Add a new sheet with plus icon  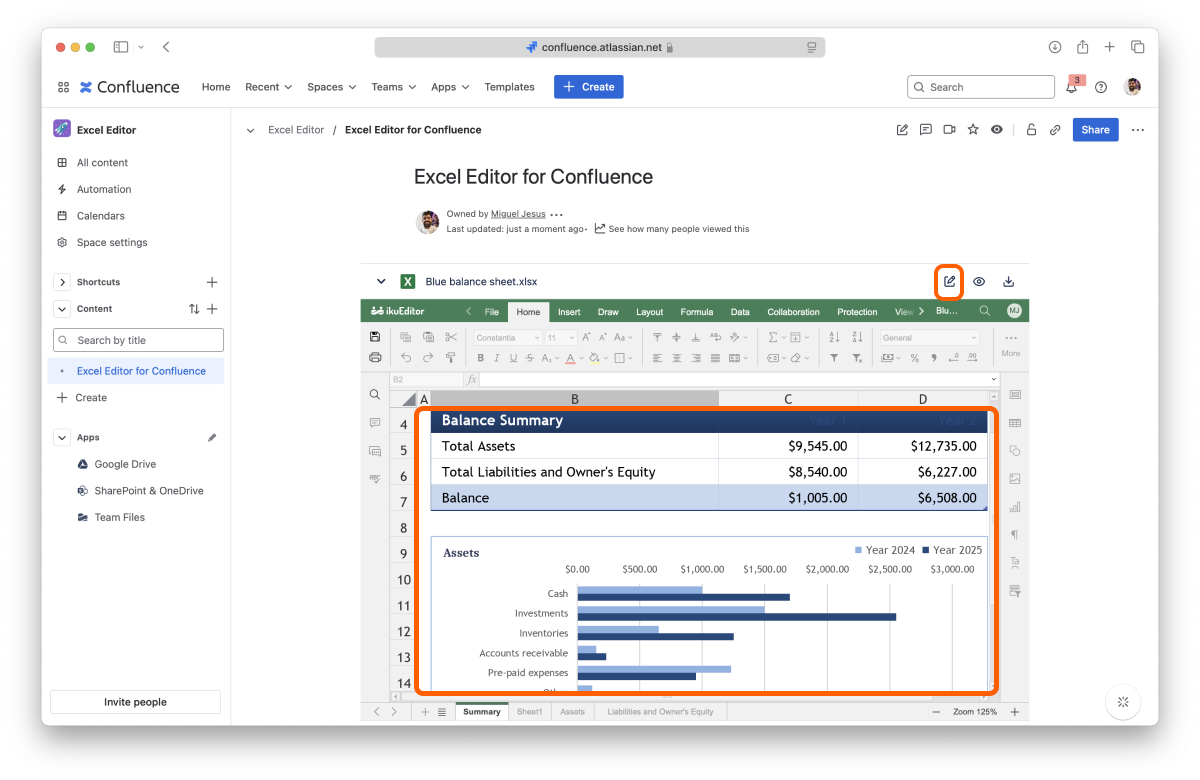pos(425,712)
